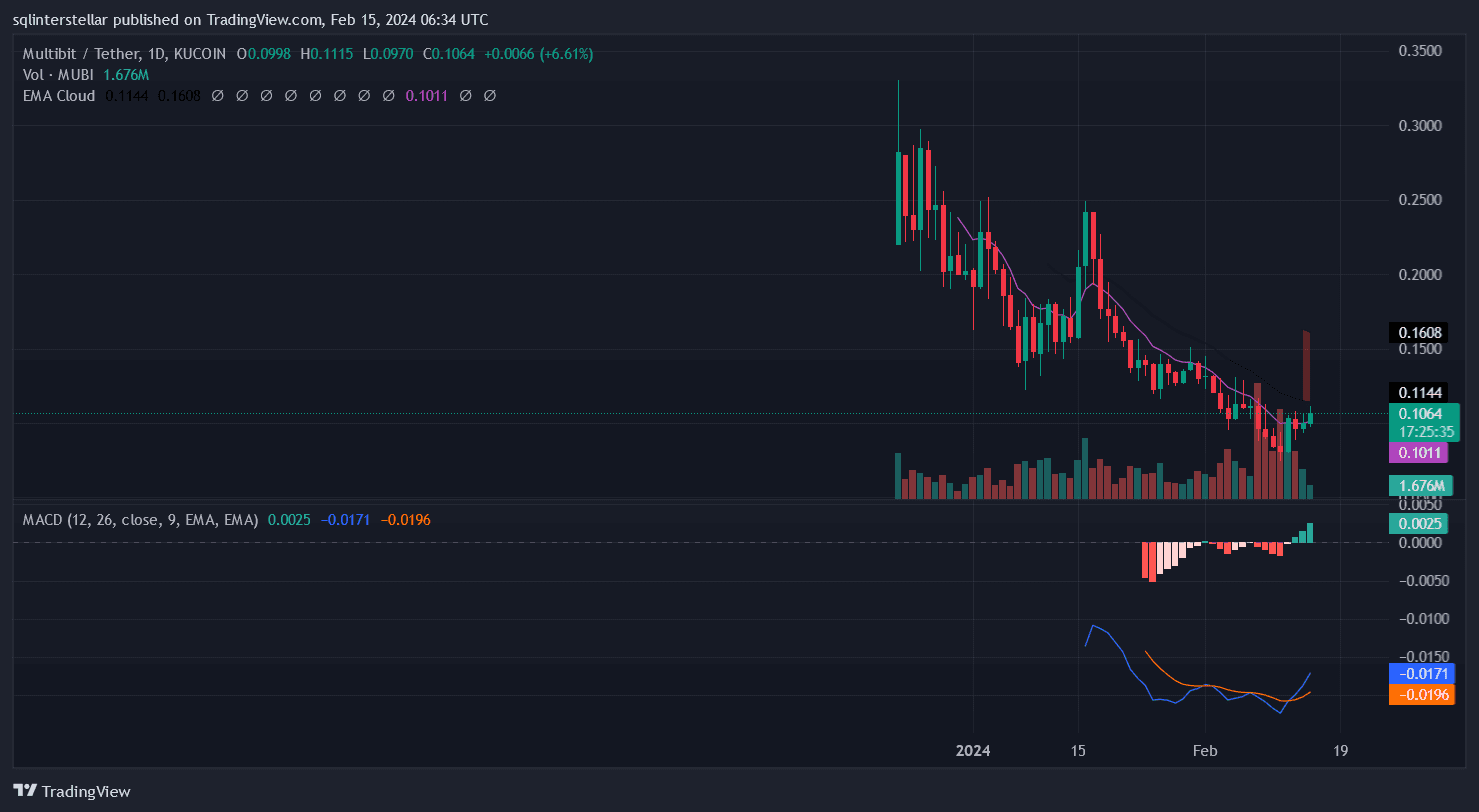Click the TradingView logo icon

24,791
